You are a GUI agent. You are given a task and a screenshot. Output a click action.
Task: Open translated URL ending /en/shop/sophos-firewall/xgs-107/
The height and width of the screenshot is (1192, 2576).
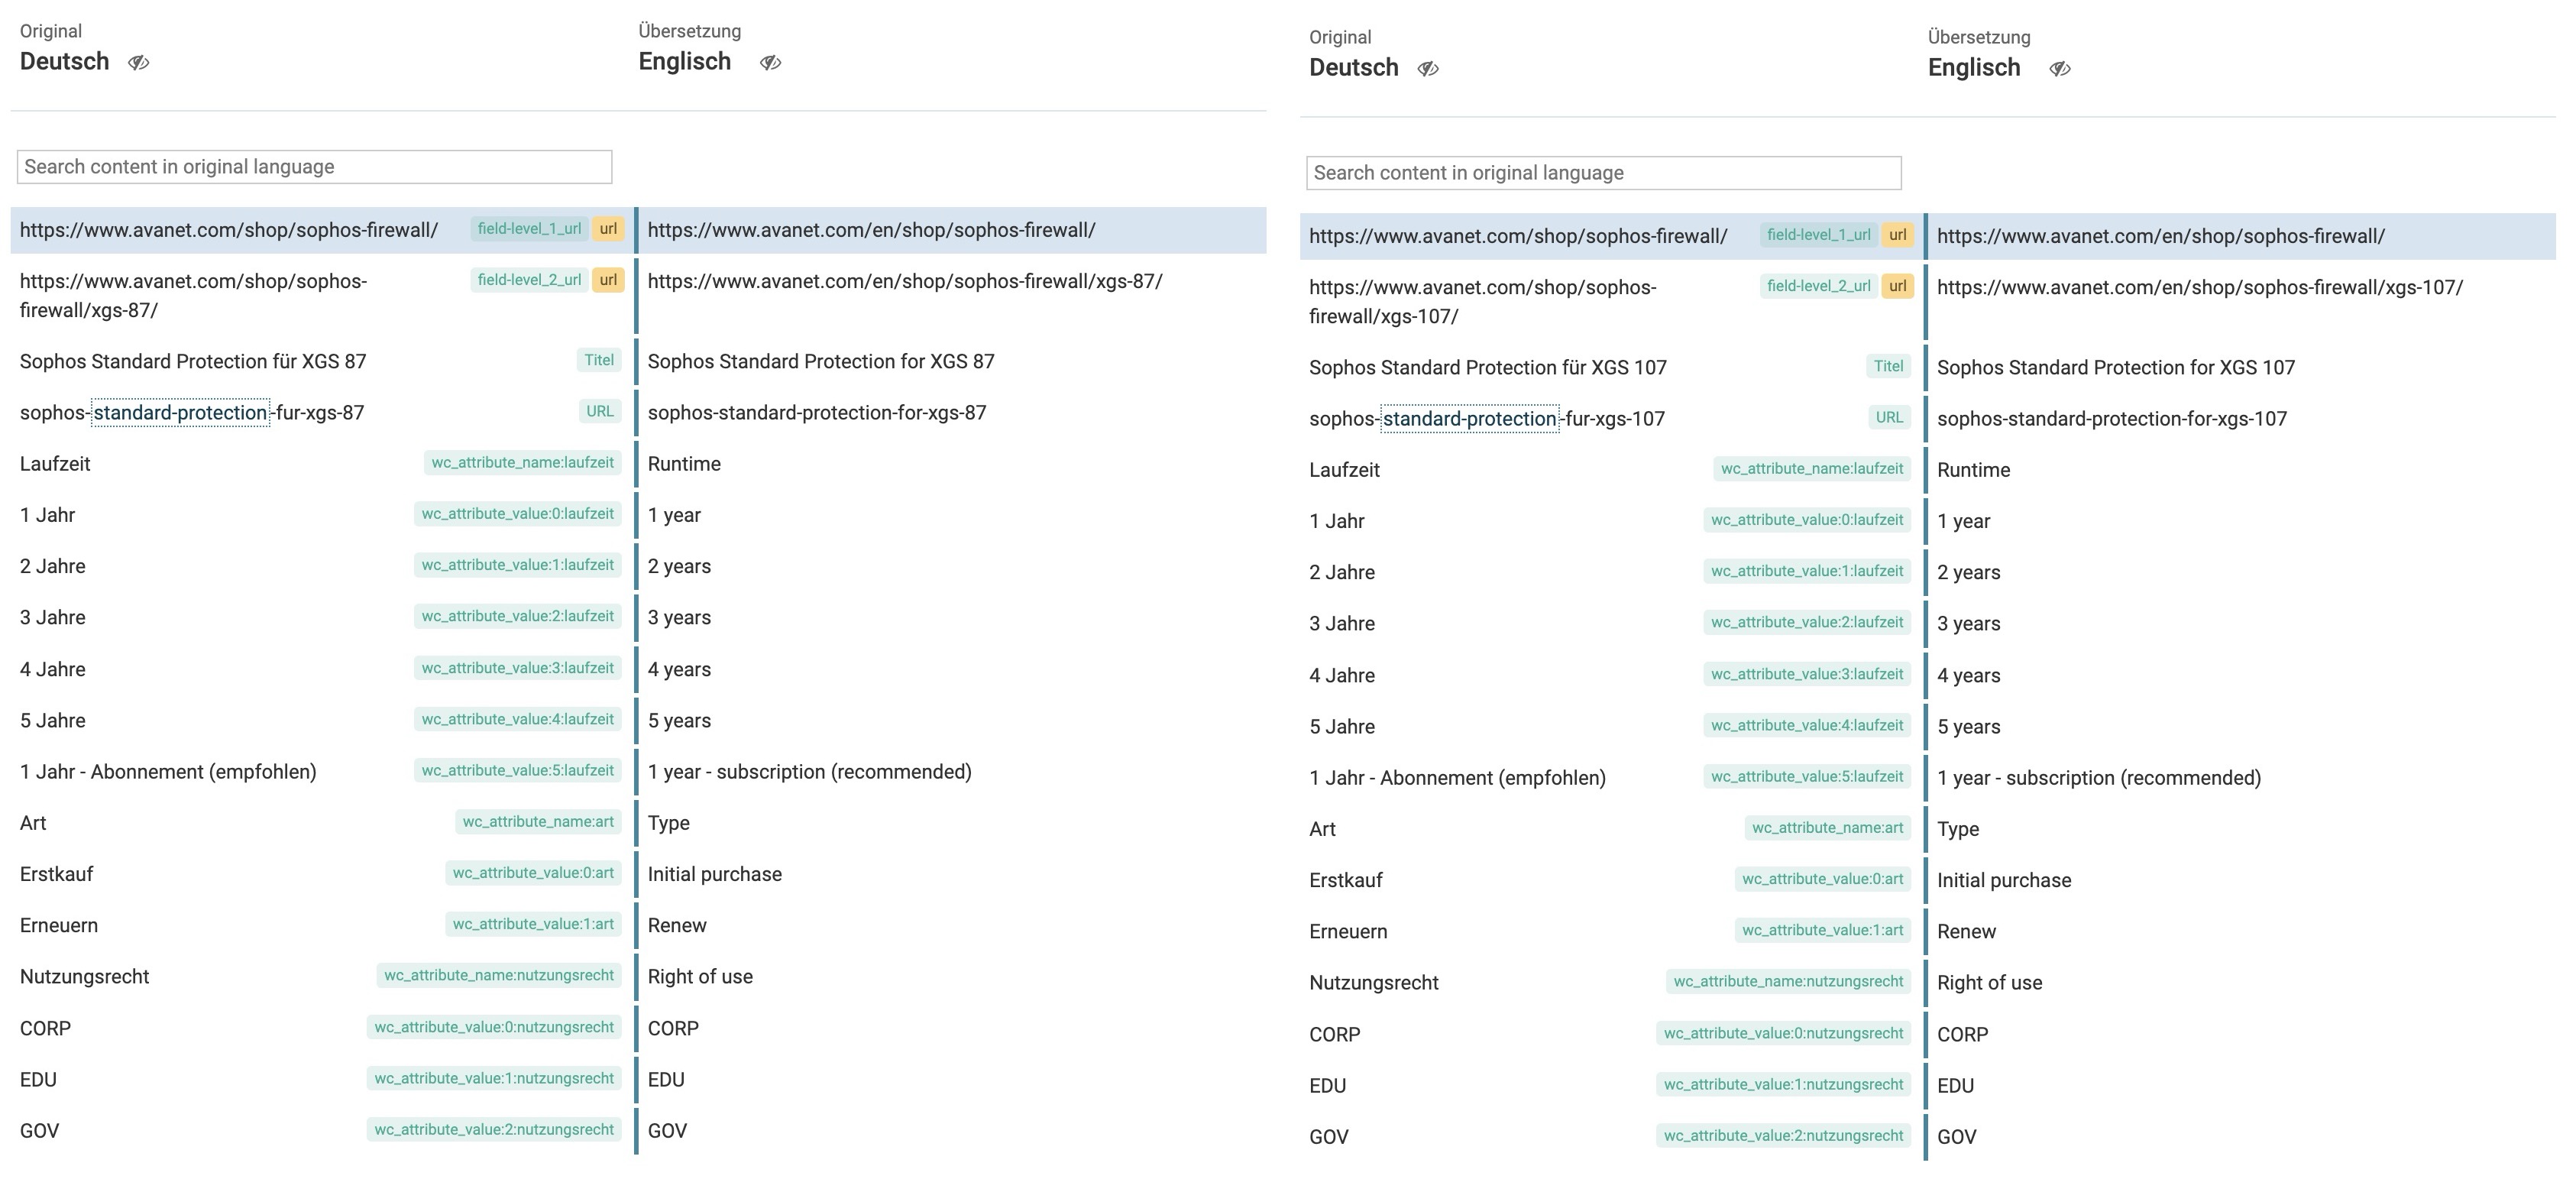[2199, 287]
